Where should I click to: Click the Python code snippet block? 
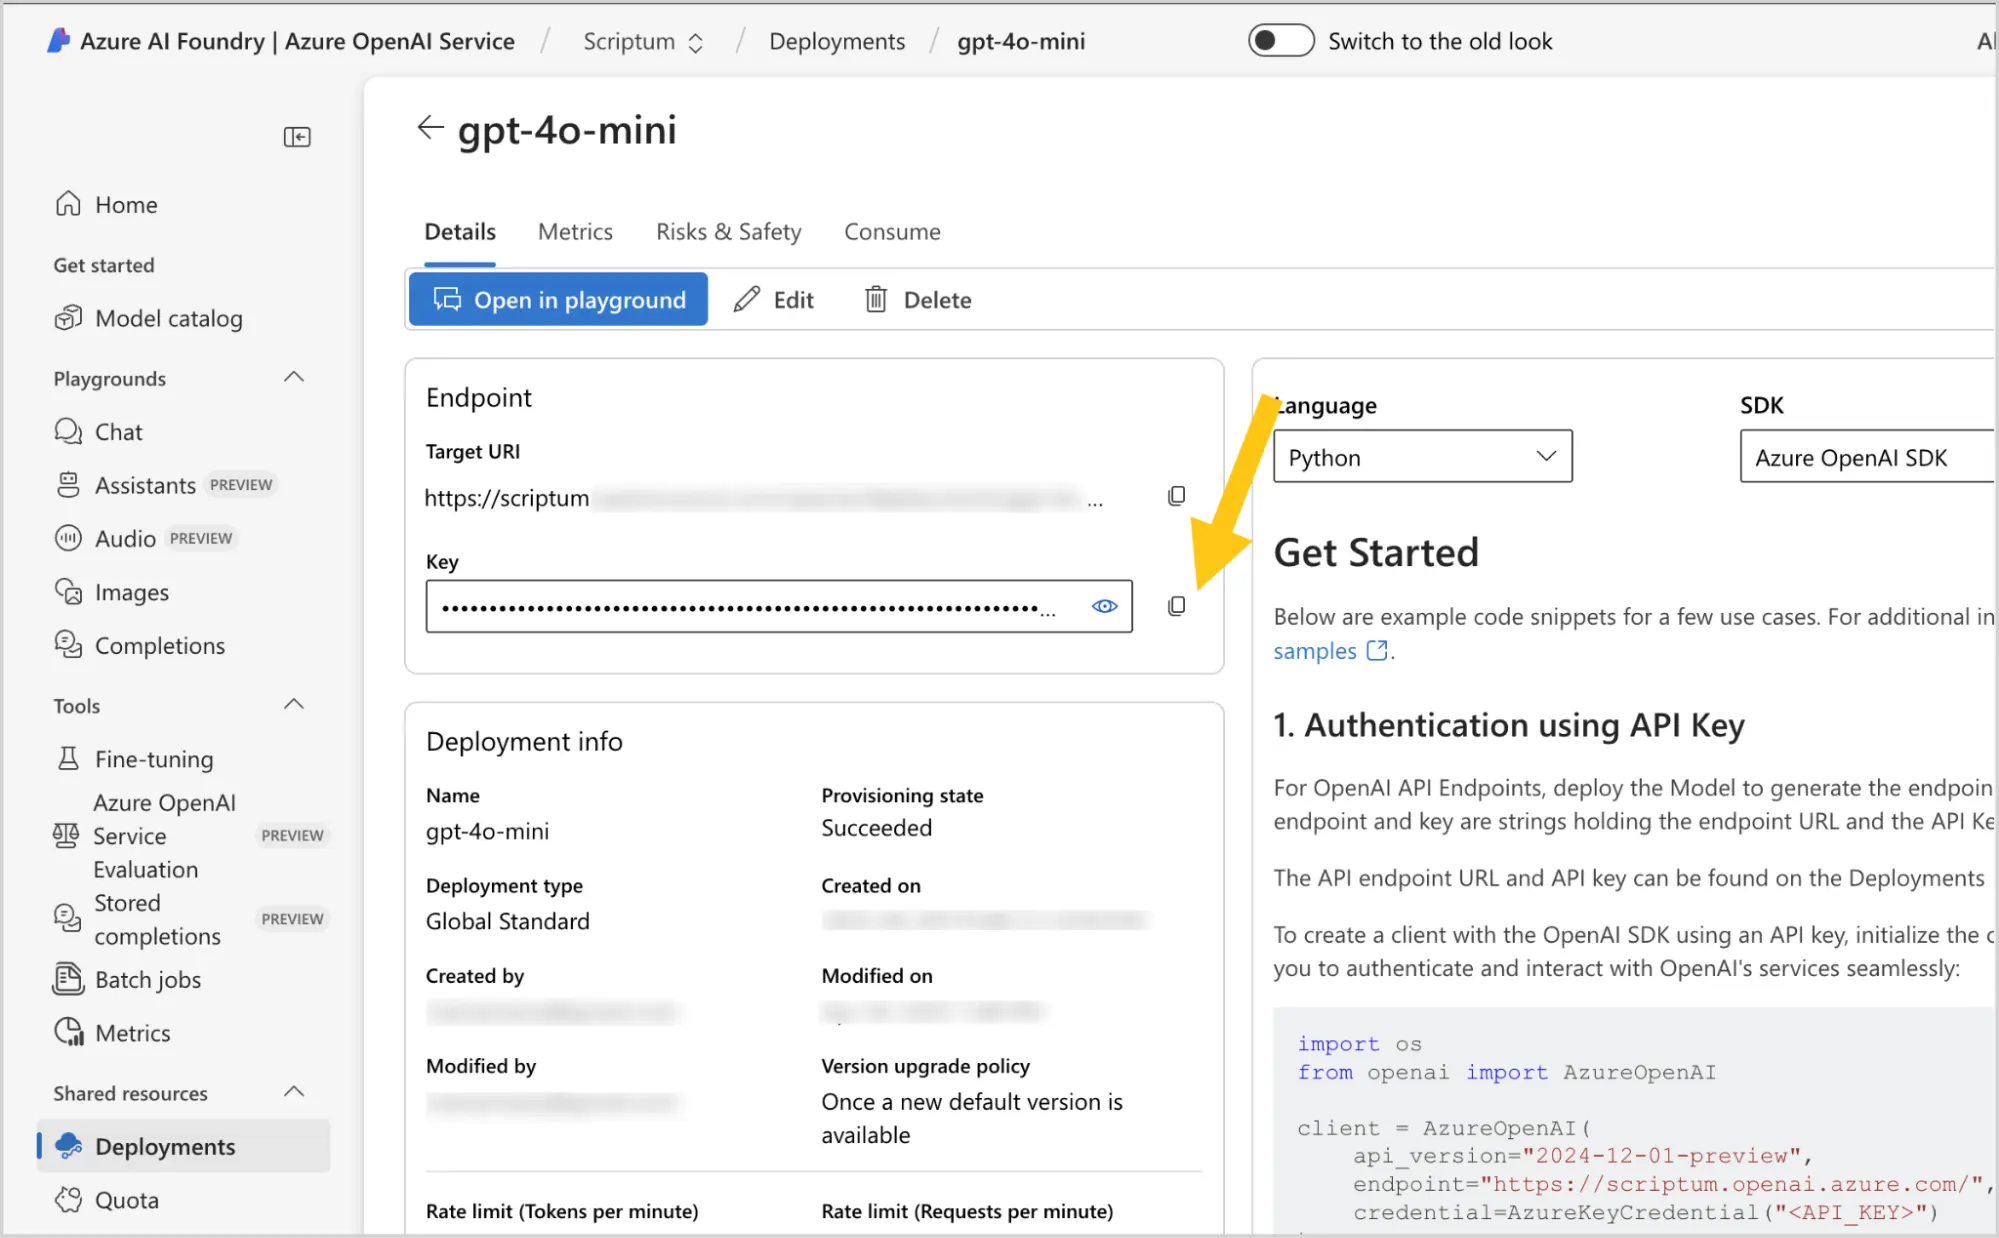coord(1635,1122)
